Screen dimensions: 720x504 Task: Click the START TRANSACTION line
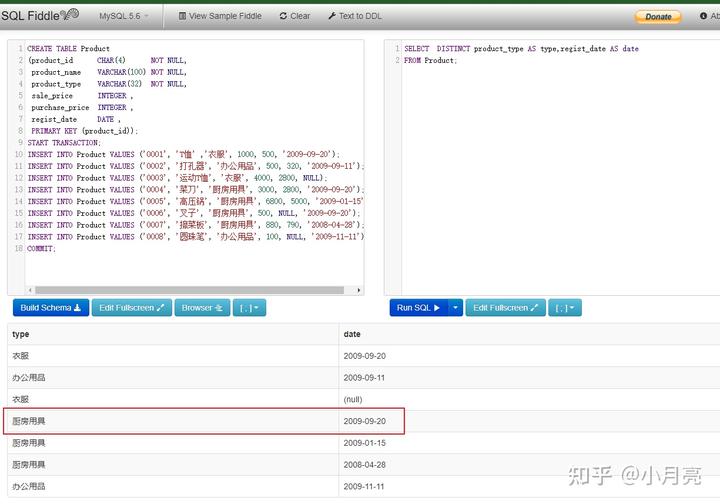point(64,143)
